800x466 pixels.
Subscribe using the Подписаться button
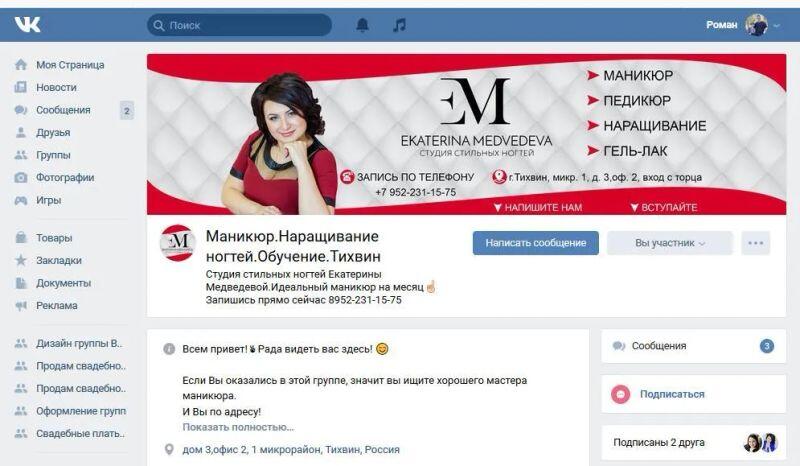tap(672, 394)
